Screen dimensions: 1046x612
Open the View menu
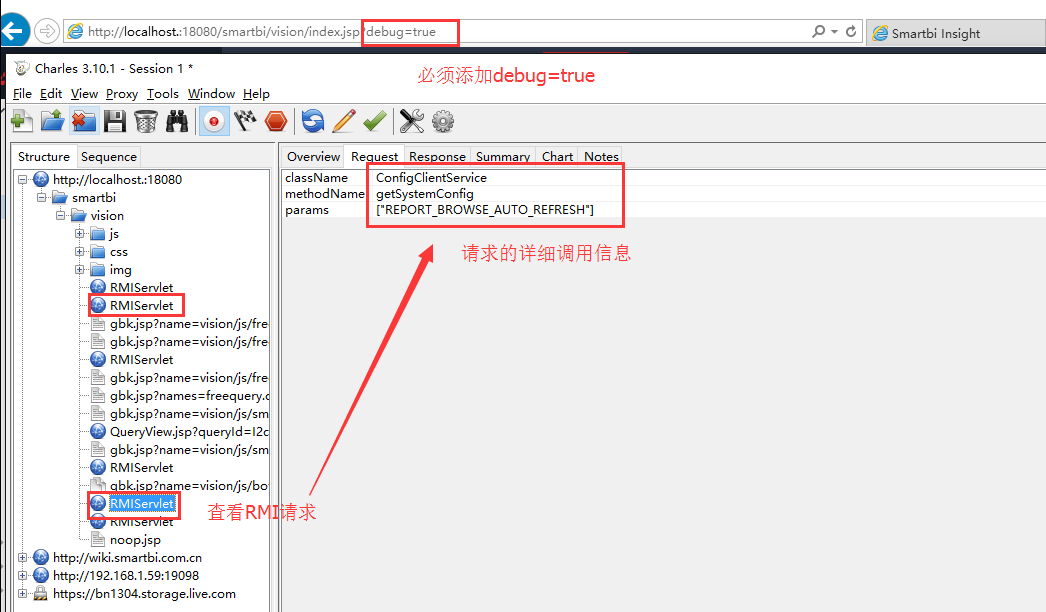pos(84,93)
